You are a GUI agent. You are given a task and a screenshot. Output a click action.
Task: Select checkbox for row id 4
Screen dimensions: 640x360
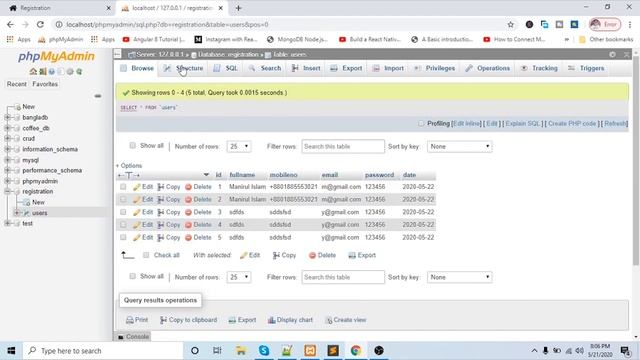pos(123,224)
